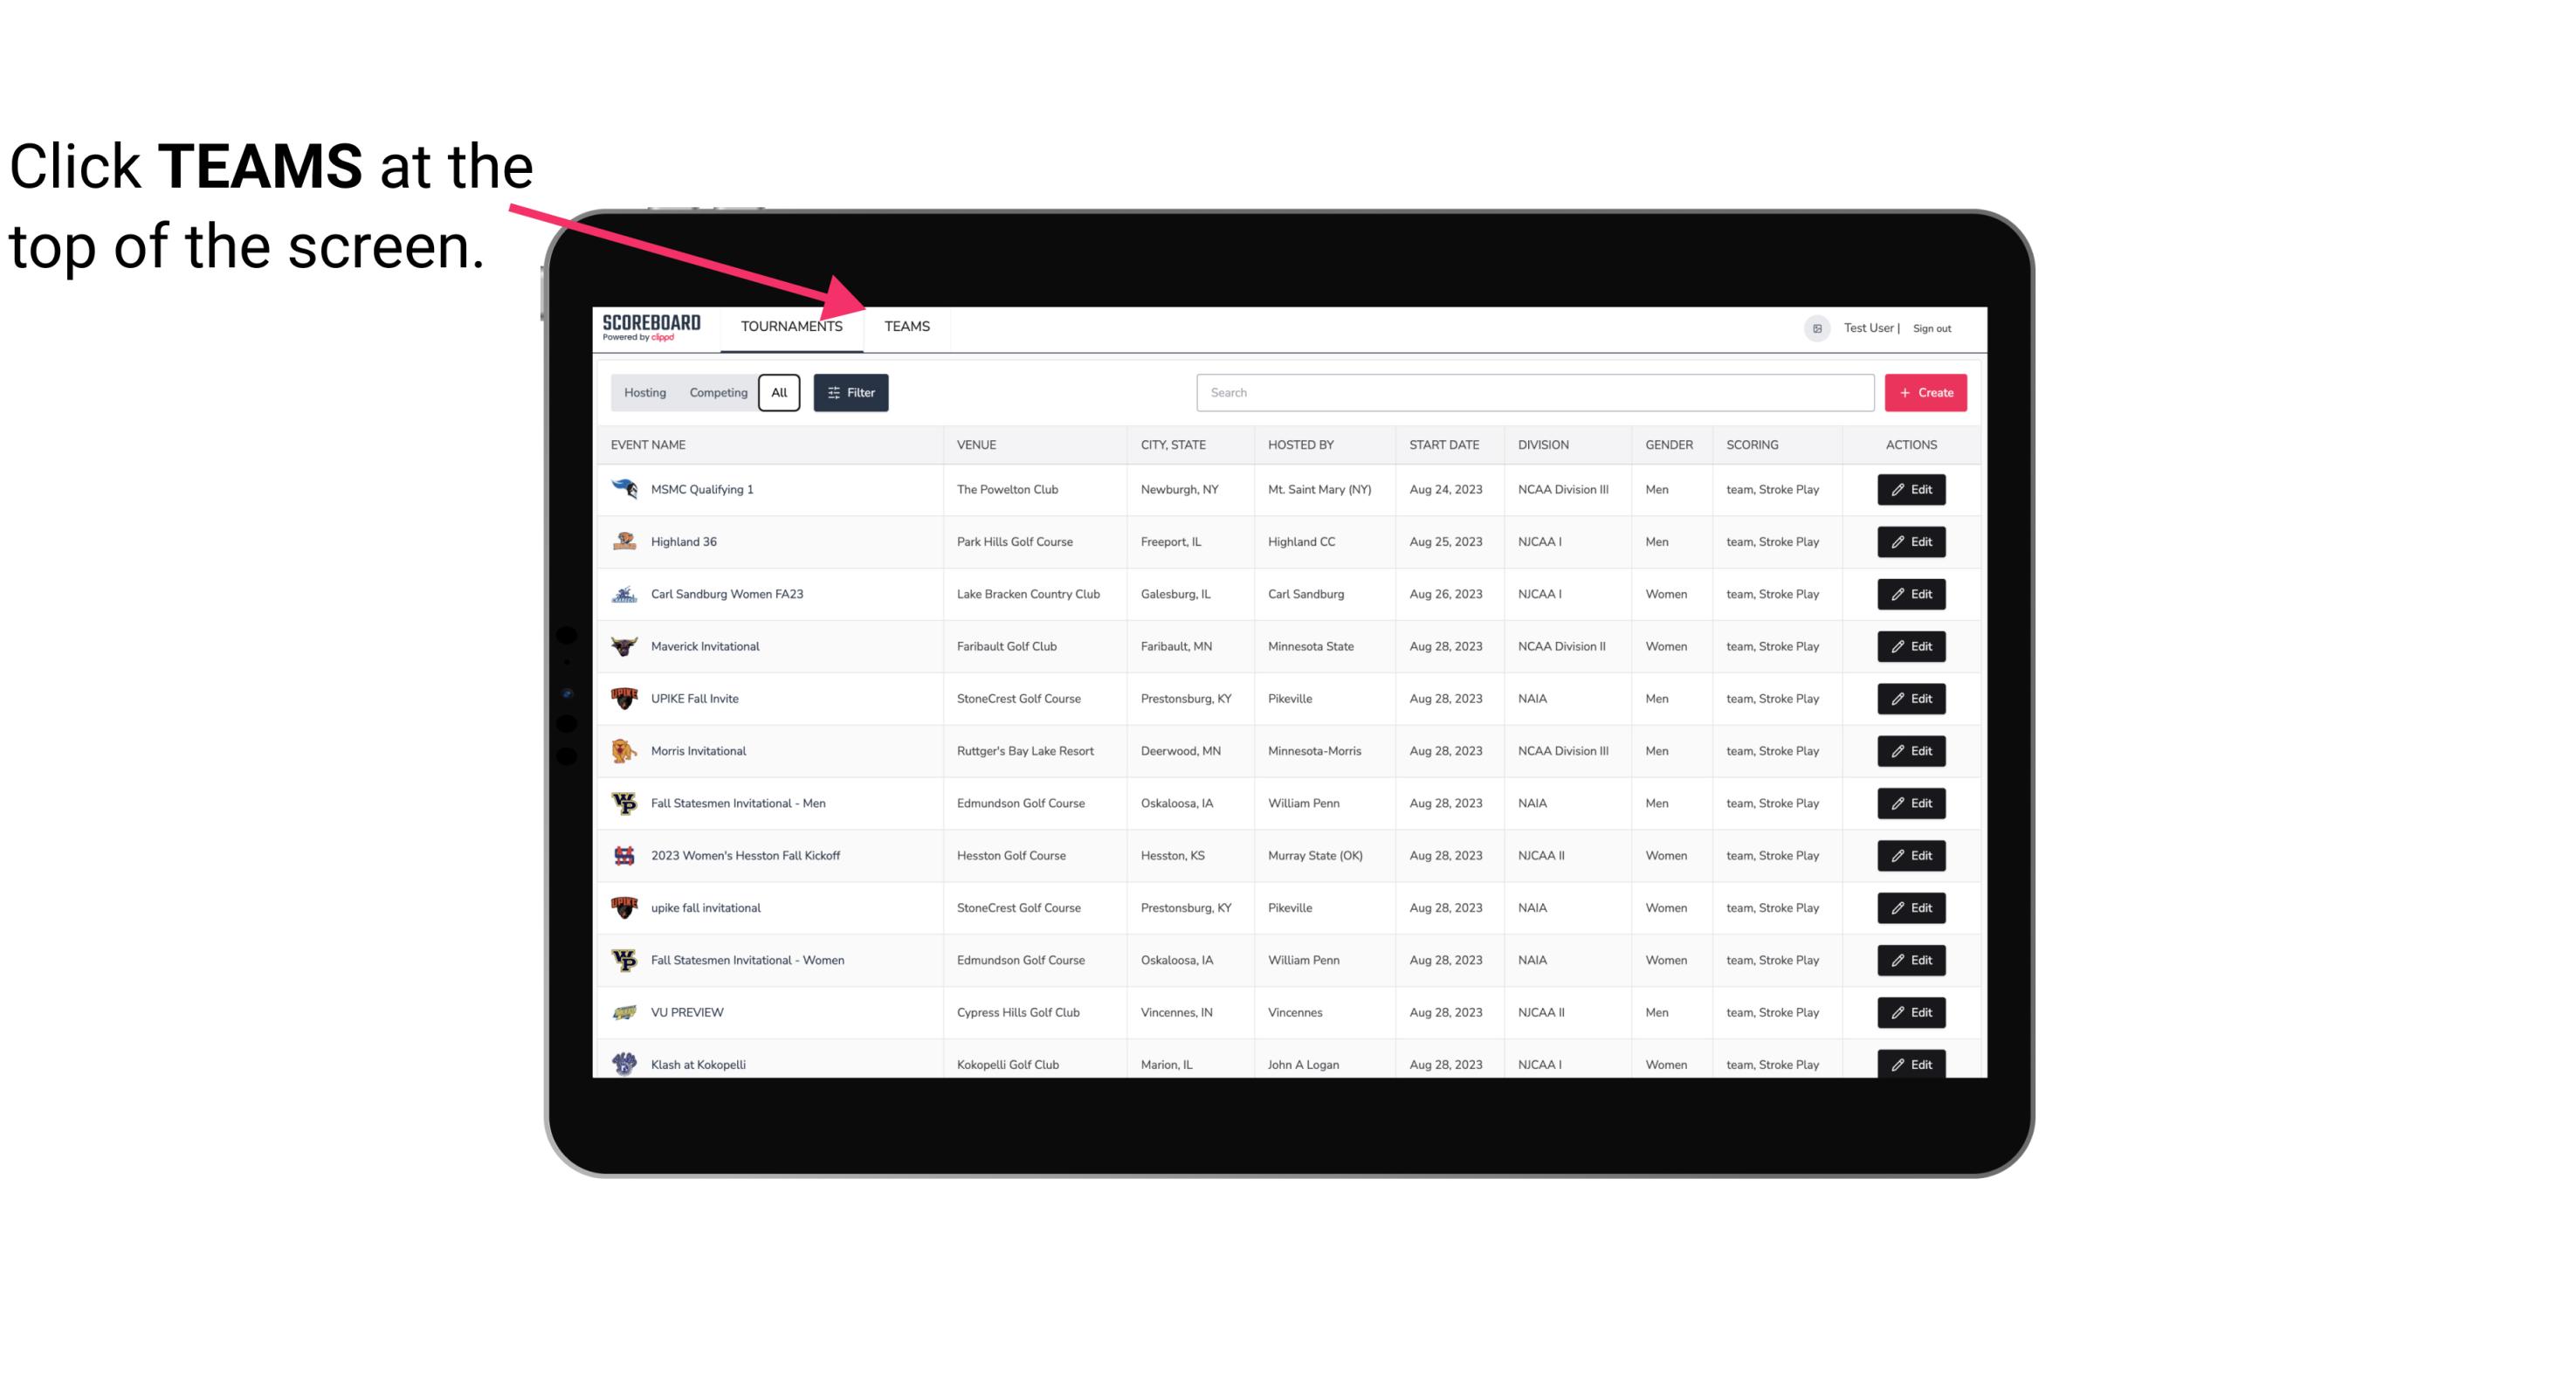This screenshot has width=2576, height=1386.
Task: Click the Create button
Action: pyautogui.click(x=1926, y=391)
